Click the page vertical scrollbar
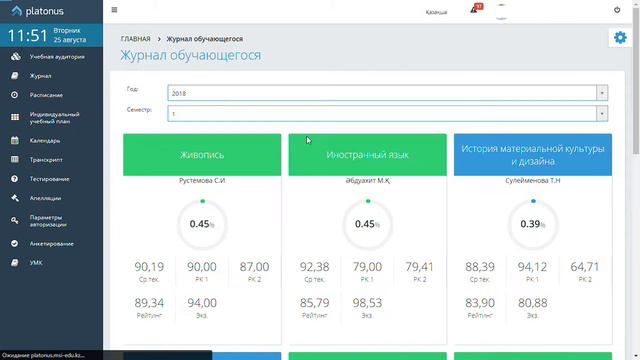Viewport: 640px width, 360px height. tap(636, 82)
